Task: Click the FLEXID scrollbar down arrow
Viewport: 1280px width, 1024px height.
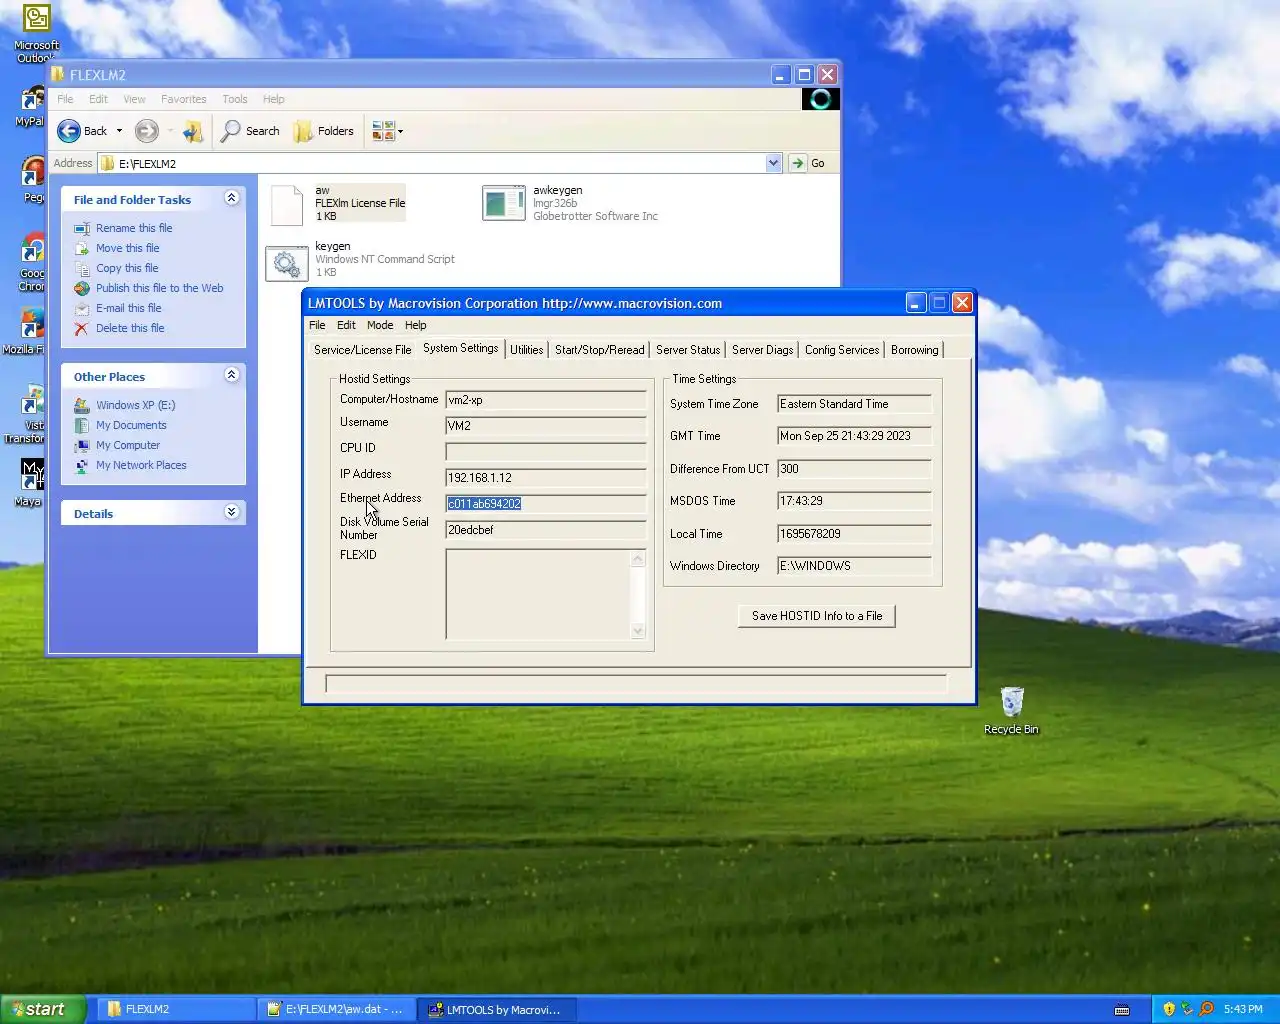Action: 638,631
